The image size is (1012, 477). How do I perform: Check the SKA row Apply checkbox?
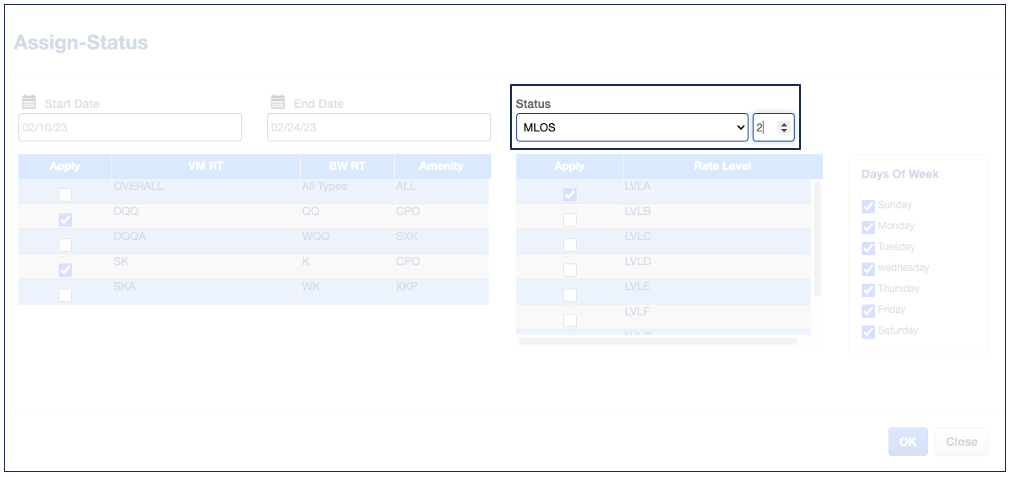65,295
